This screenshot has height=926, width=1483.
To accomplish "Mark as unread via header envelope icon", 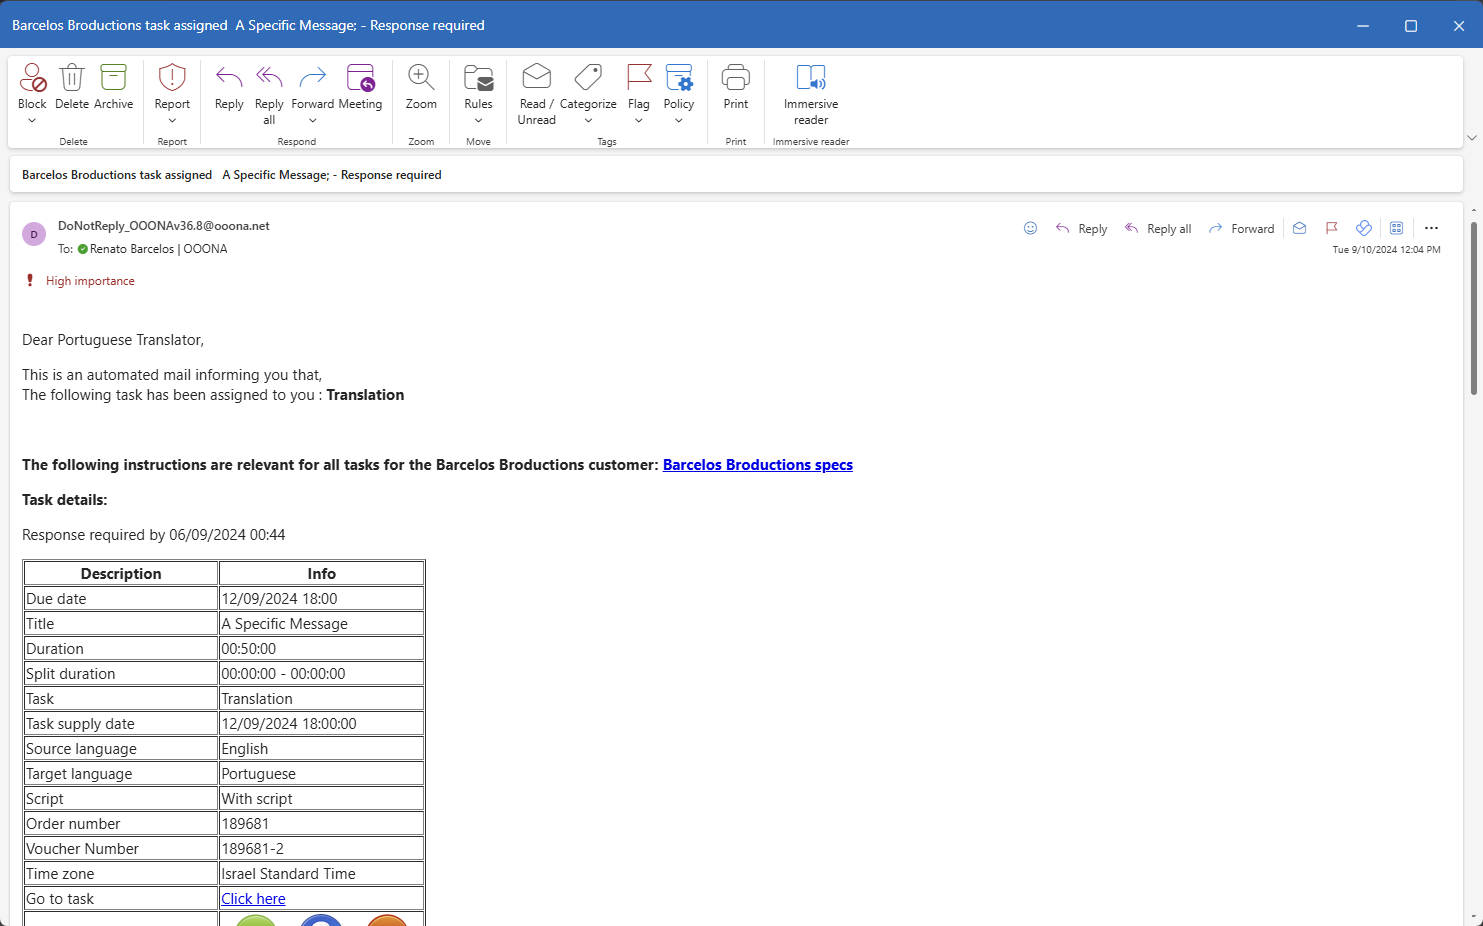I will (1299, 228).
